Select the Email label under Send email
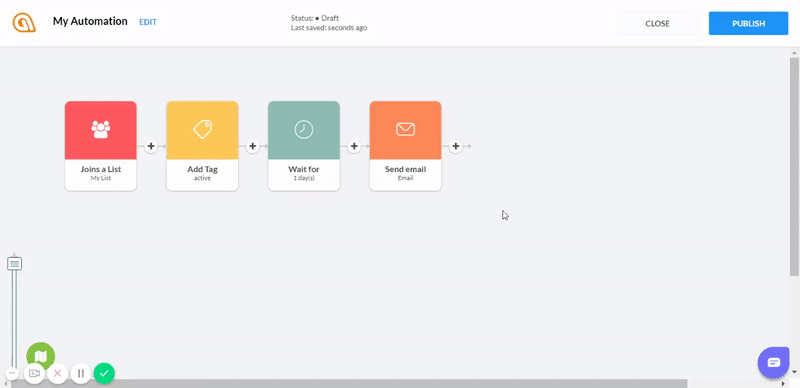Image resolution: width=800 pixels, height=388 pixels. 405,179
